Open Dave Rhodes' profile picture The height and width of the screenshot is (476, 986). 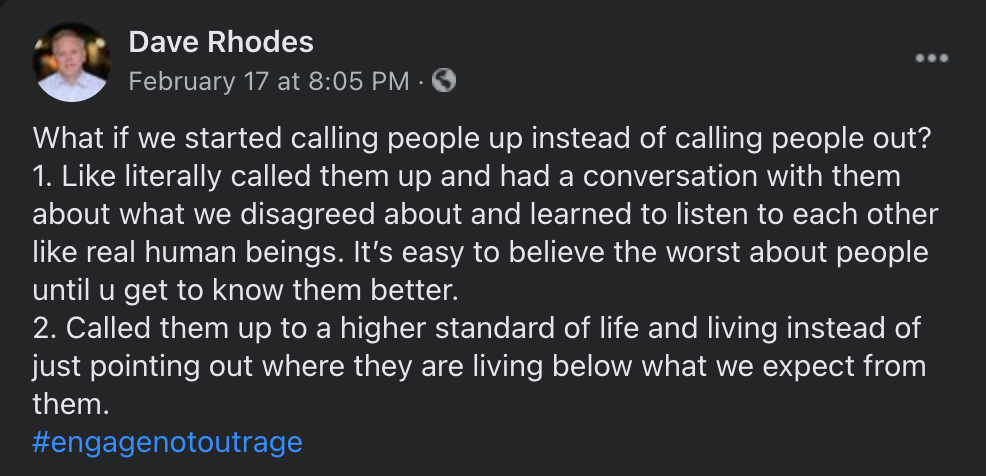tap(70, 62)
